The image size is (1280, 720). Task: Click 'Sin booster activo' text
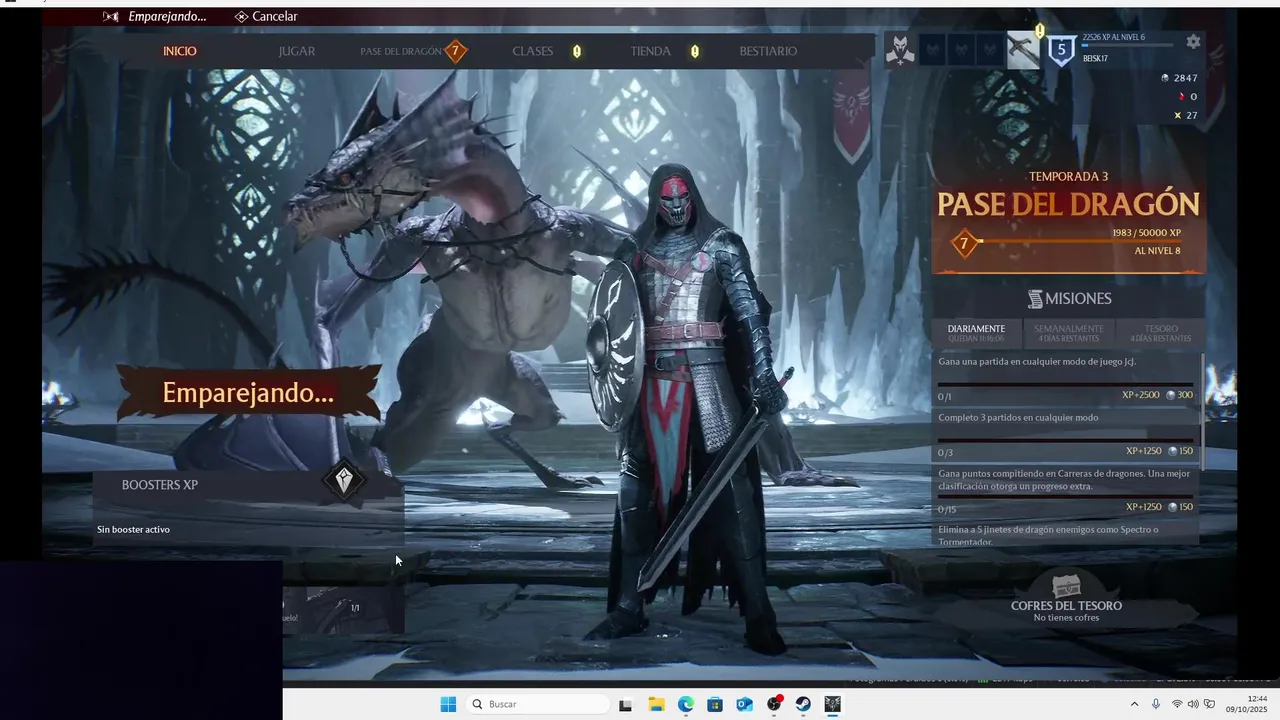(133, 529)
